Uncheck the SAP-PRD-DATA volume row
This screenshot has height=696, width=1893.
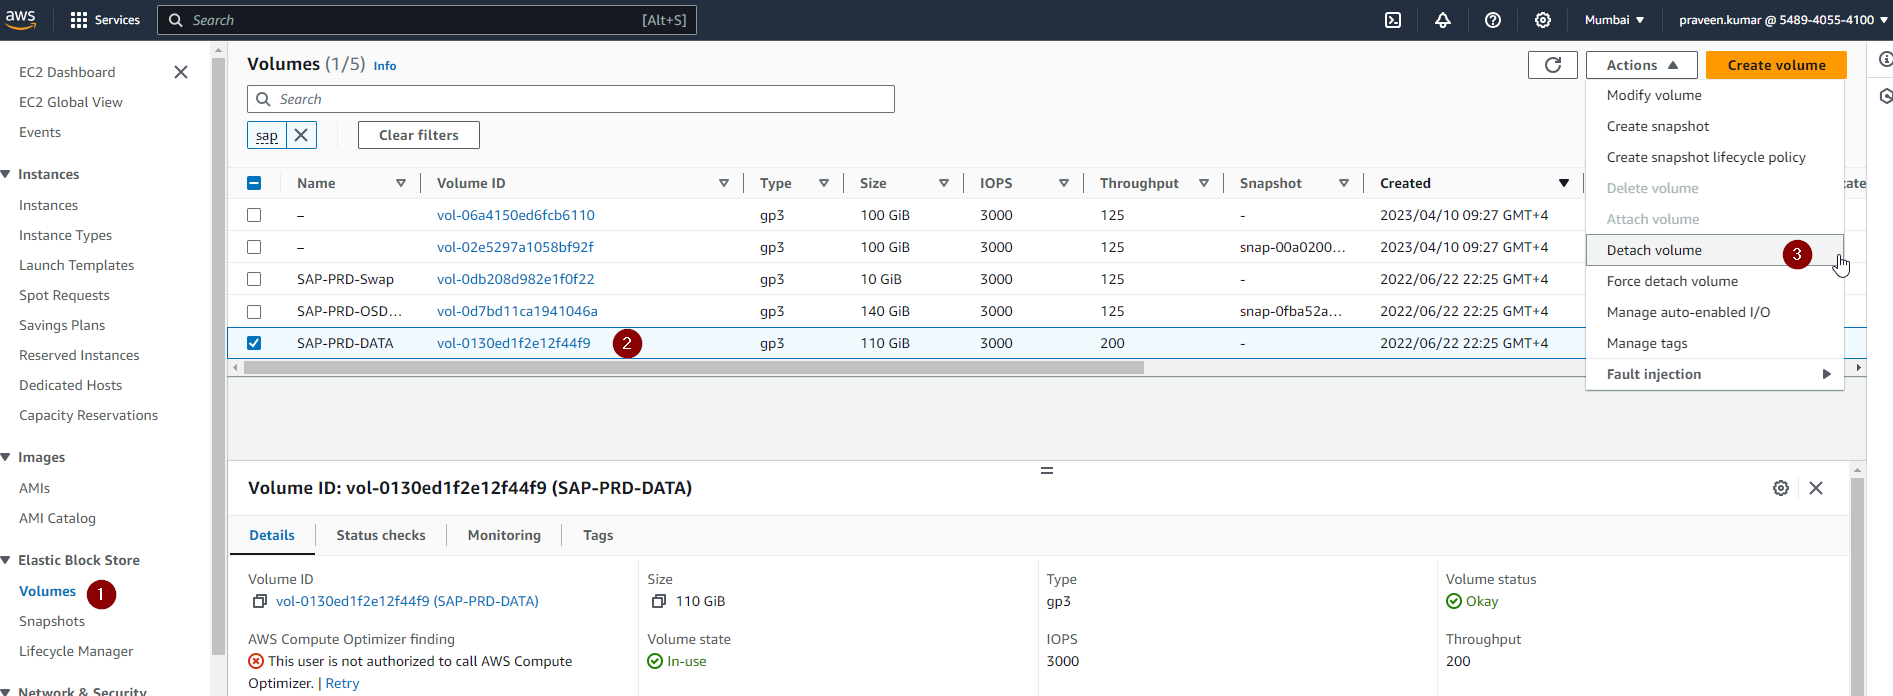pos(254,343)
